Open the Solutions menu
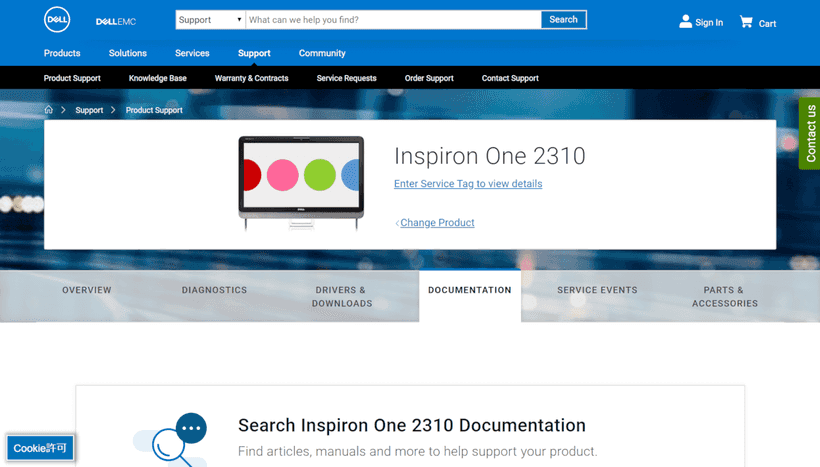 pyautogui.click(x=128, y=53)
